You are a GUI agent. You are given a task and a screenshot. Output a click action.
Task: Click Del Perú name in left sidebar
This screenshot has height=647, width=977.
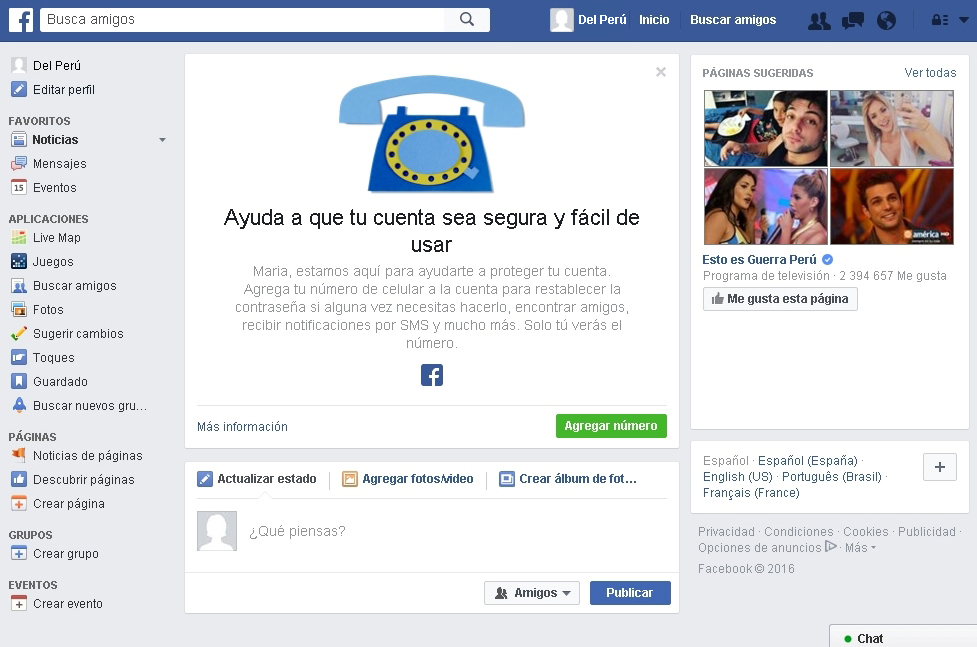tap(57, 65)
